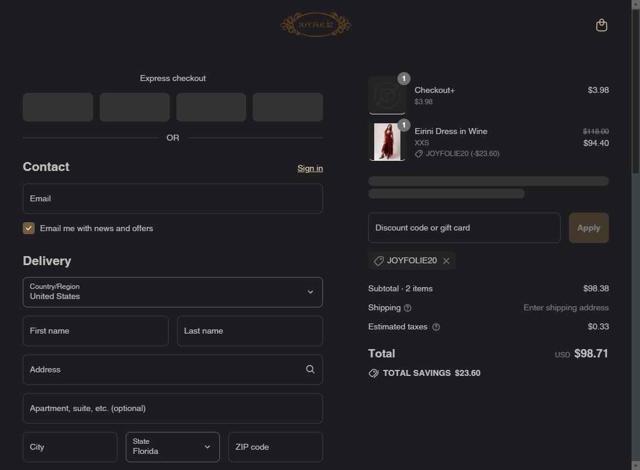Click the $94.40 dress price
This screenshot has height=470, width=640.
(x=596, y=143)
